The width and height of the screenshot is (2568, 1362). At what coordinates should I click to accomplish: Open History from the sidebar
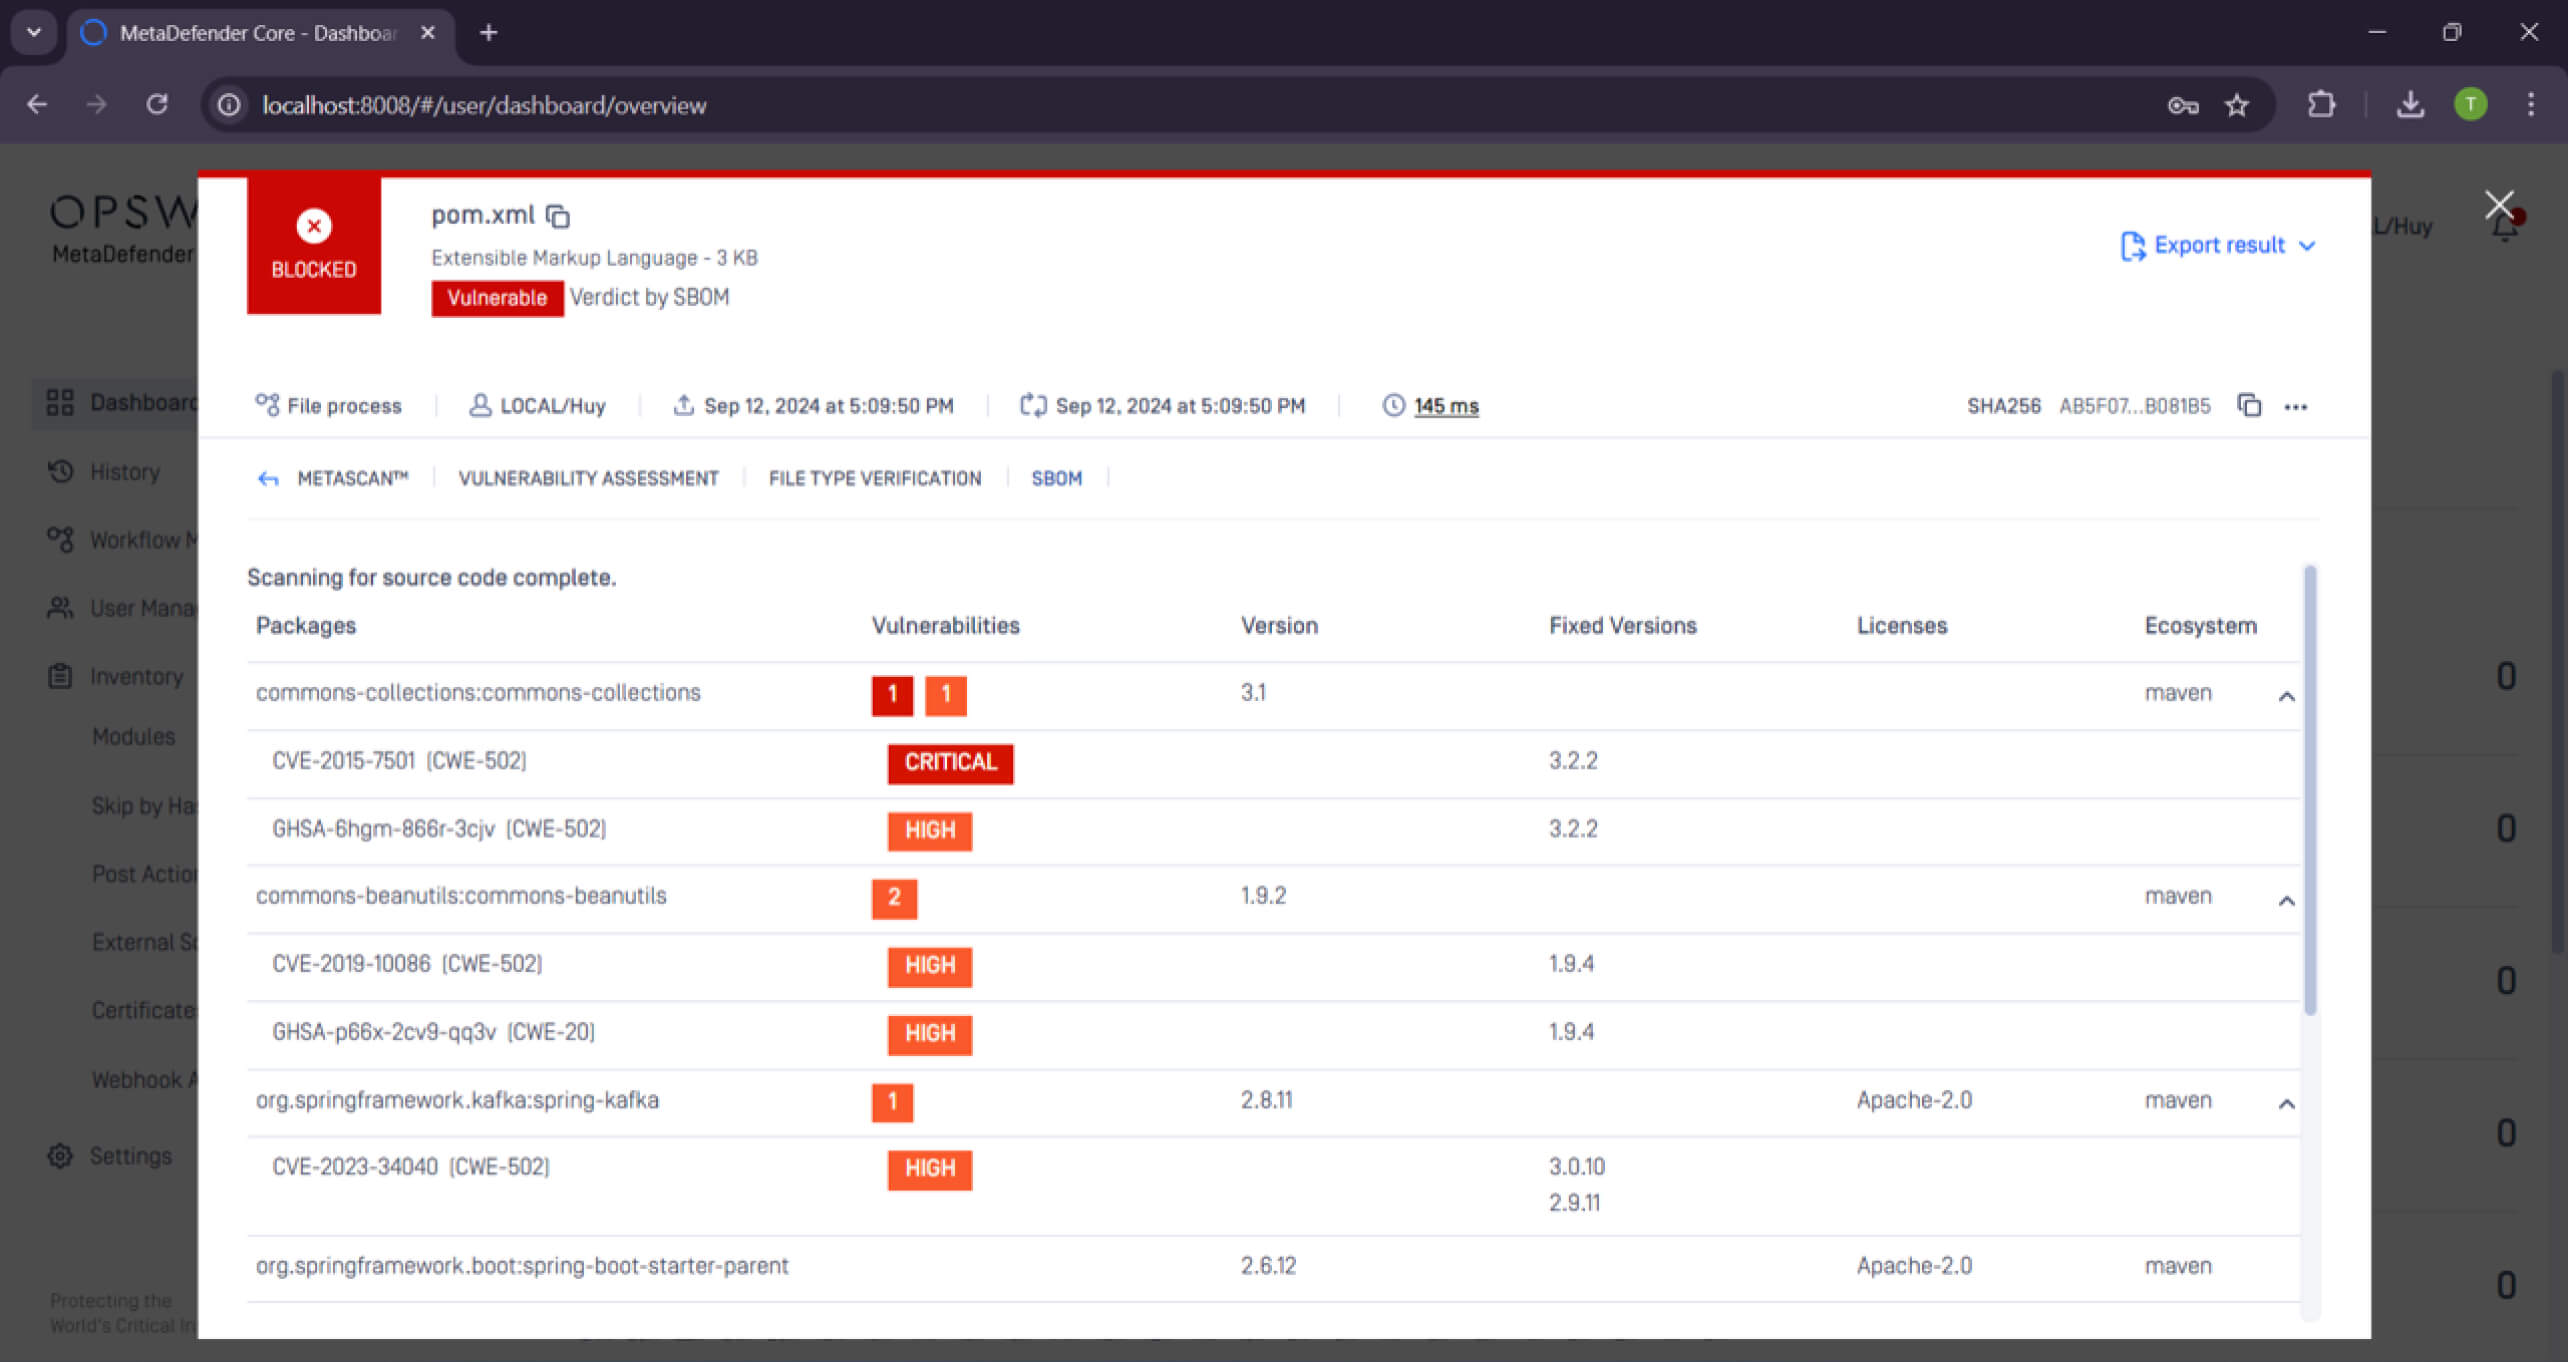click(124, 471)
